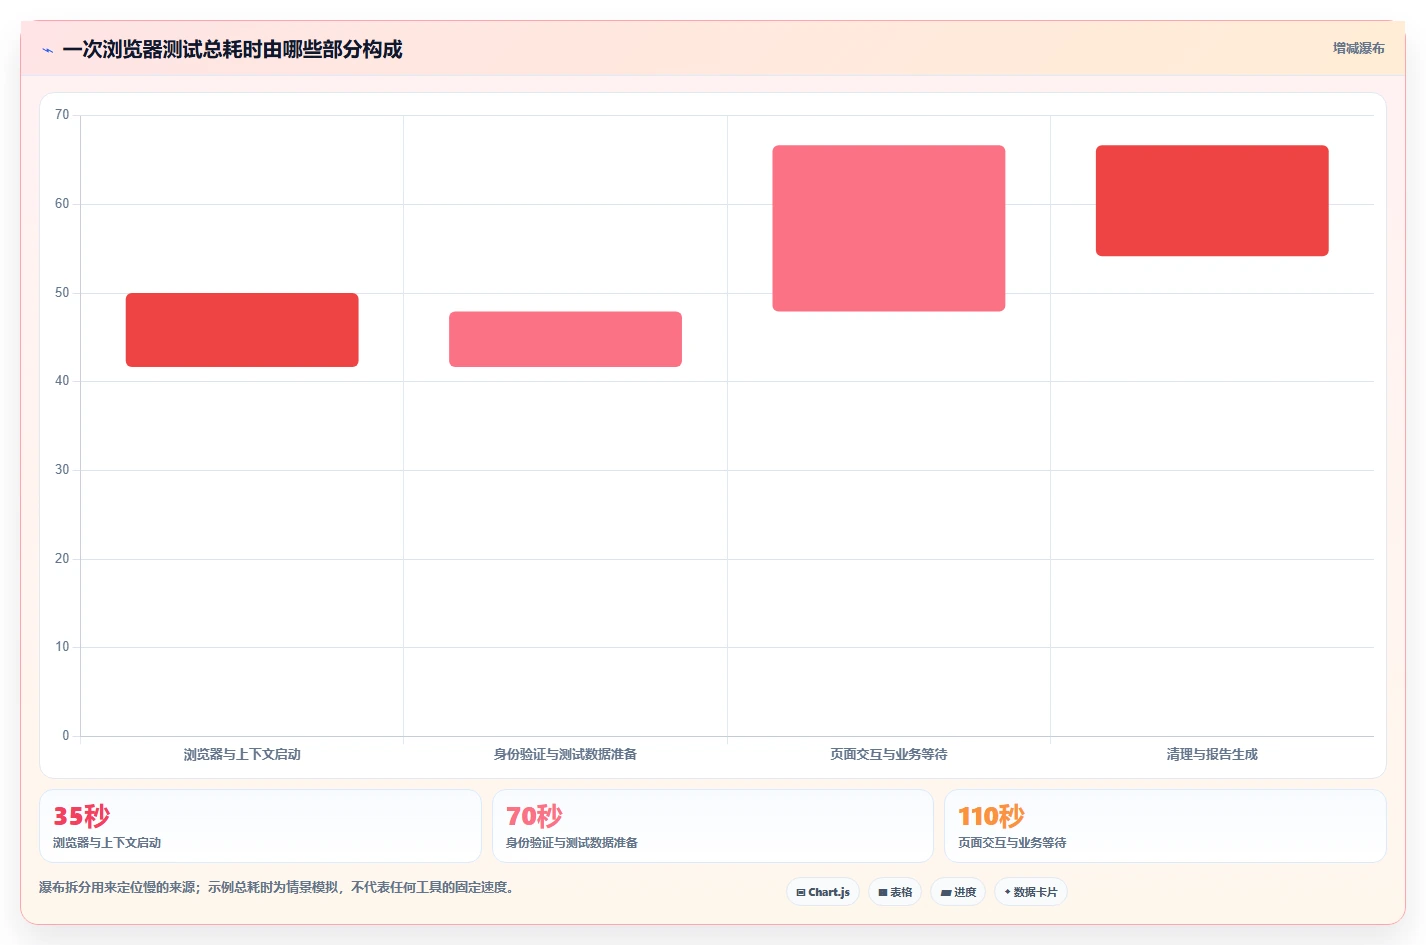Click the x-axis label 浏览器与上下文启动
Screen dimensions: 1426x945
pos(242,754)
